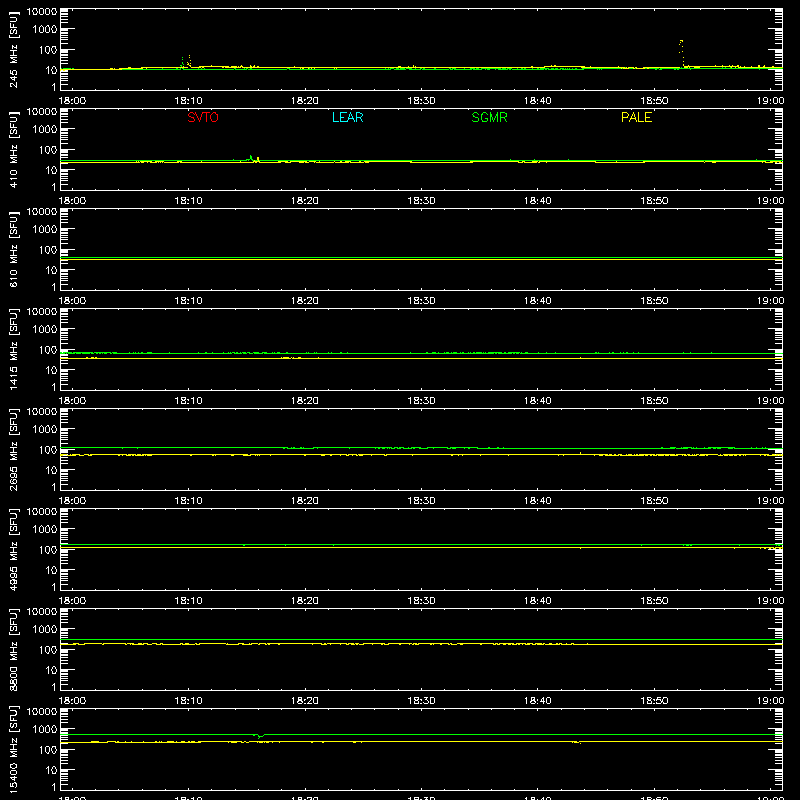The image size is (800, 800).
Task: Select the 8800 MHz [SFU] axis title
Action: point(14,649)
